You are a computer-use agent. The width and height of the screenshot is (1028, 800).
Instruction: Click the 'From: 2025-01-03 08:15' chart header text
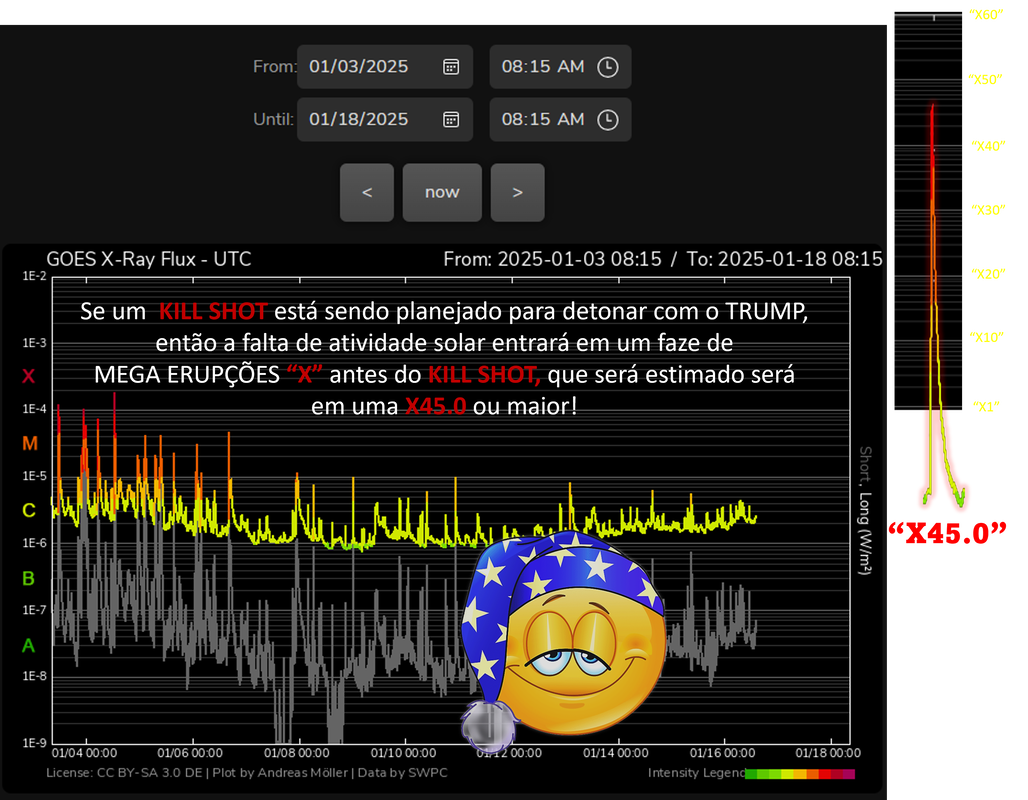(553, 259)
